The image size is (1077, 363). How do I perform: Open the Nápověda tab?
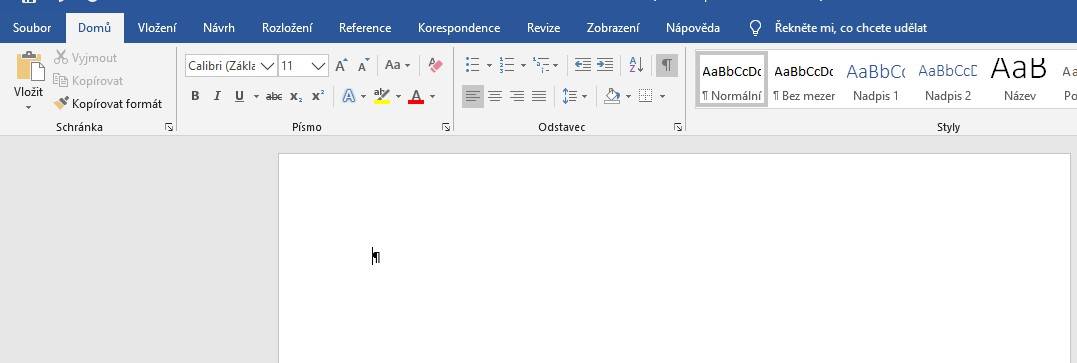692,28
